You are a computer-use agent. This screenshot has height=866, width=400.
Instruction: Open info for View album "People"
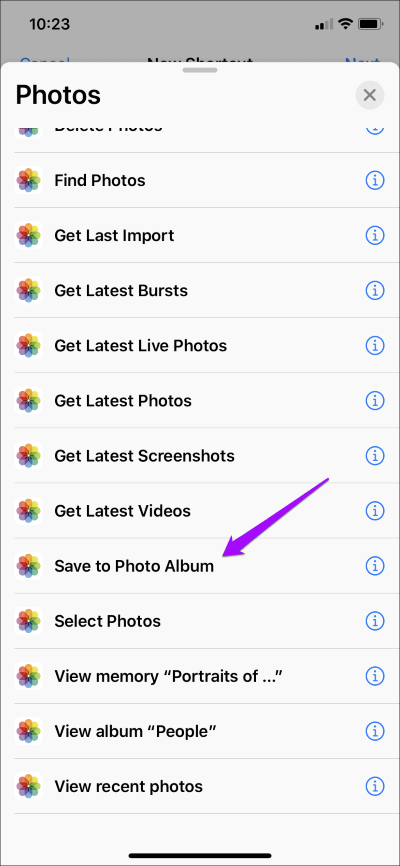click(x=375, y=731)
